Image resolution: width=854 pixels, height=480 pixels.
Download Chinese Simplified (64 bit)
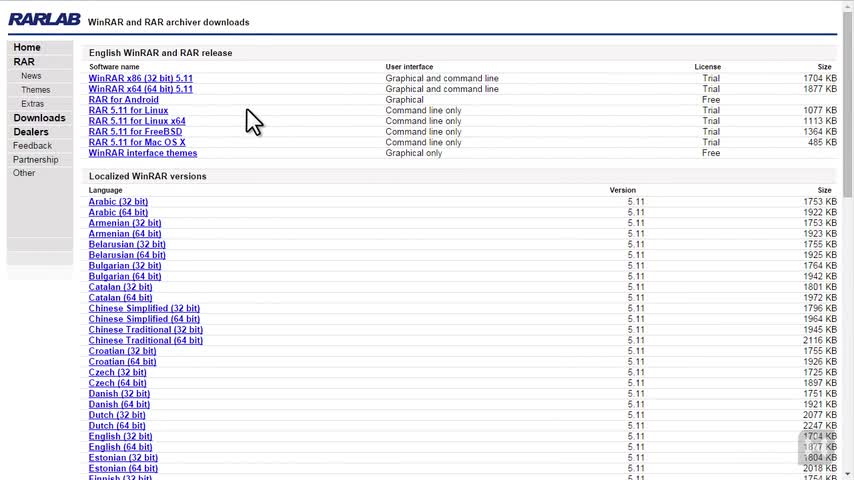tap(144, 319)
